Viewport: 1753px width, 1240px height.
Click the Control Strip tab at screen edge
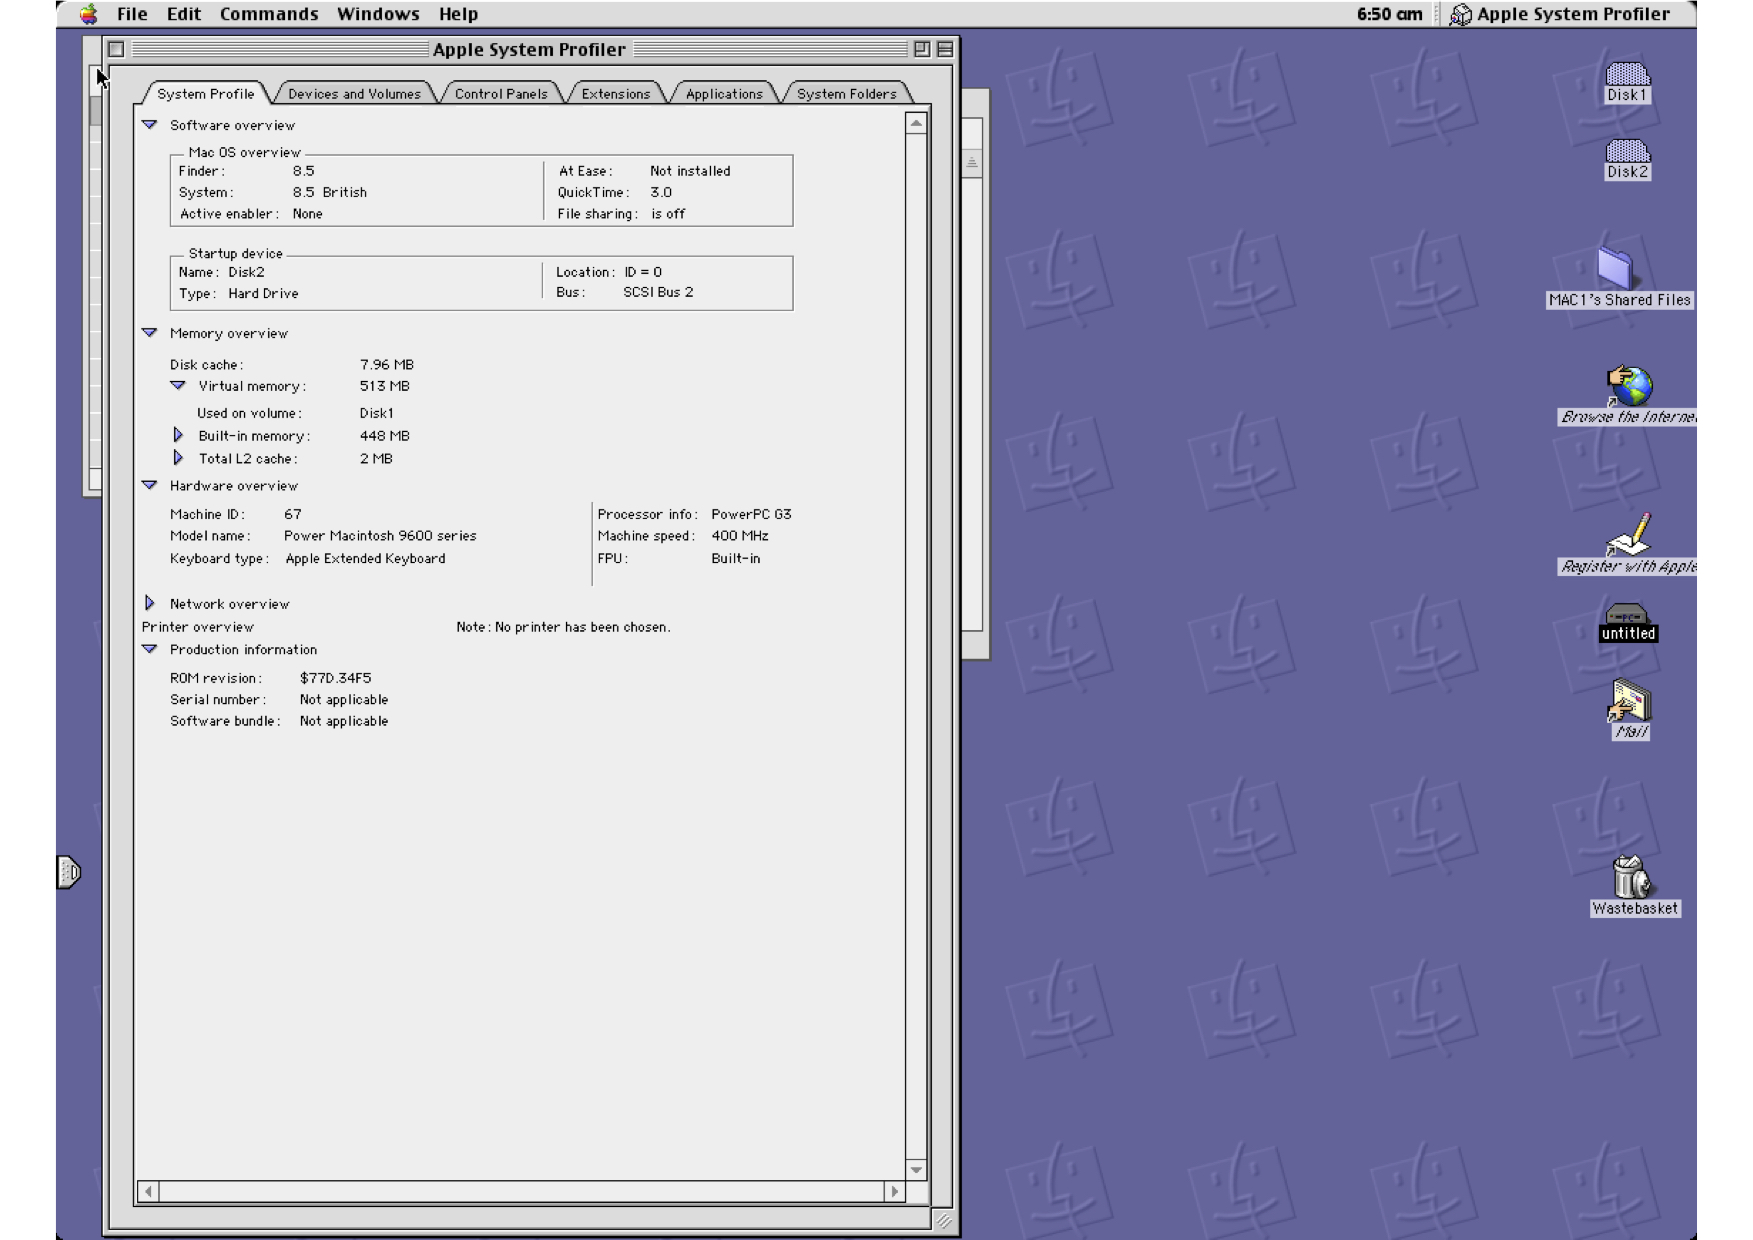click(x=68, y=872)
